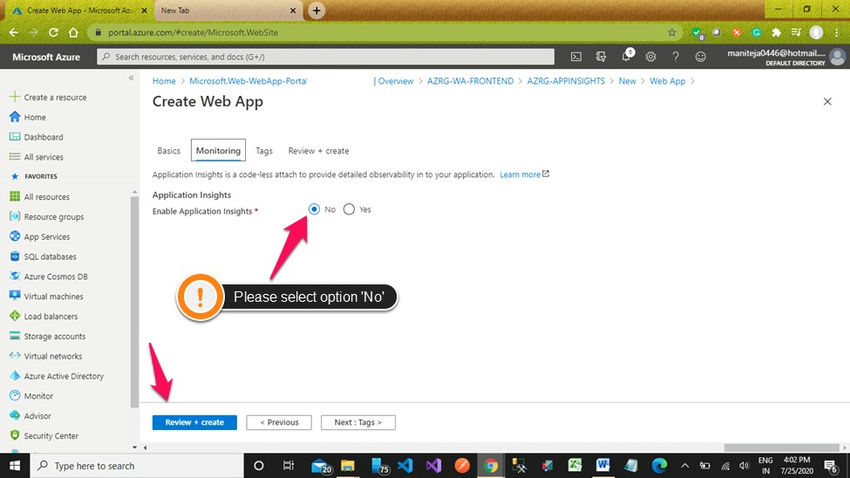
Task: Switch to the Tags tab
Action: (x=264, y=151)
